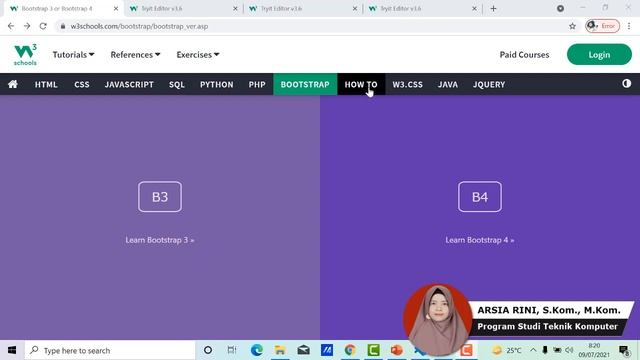Close the second Tryit Editor tab
640x360 pixels.
point(235,9)
